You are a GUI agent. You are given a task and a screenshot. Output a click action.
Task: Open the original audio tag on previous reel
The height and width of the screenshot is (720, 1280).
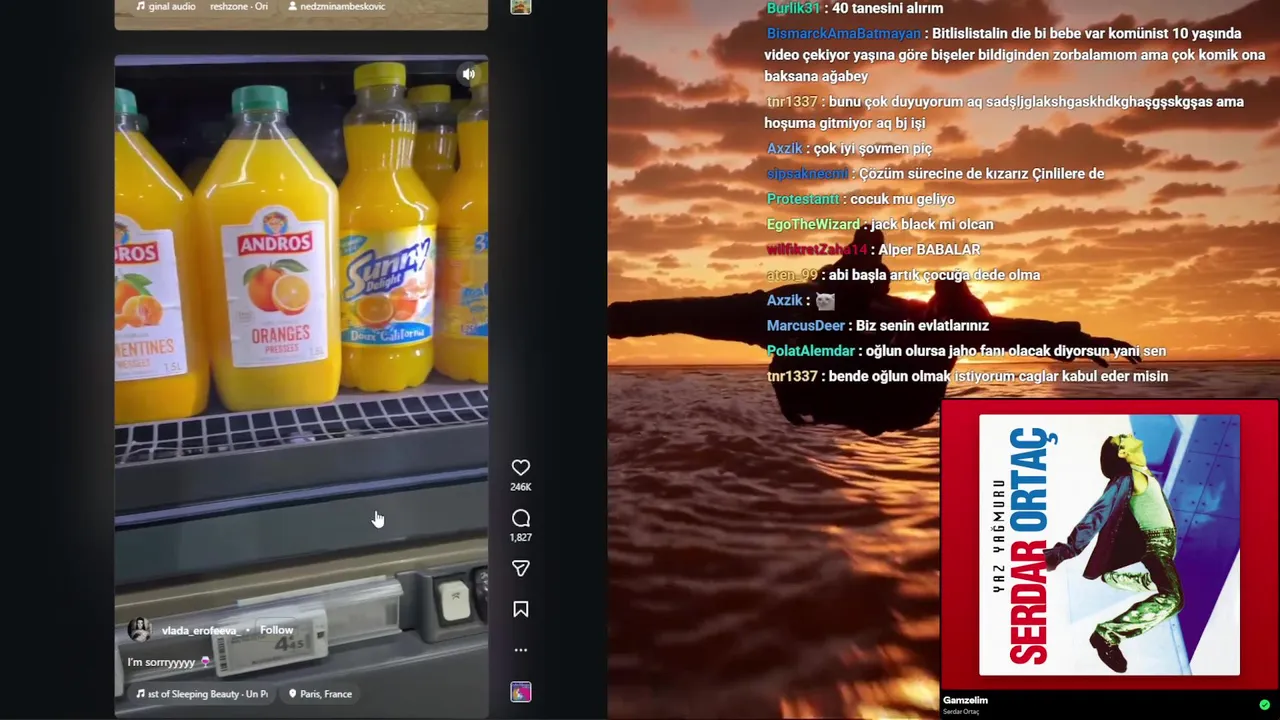pyautogui.click(x=202, y=6)
